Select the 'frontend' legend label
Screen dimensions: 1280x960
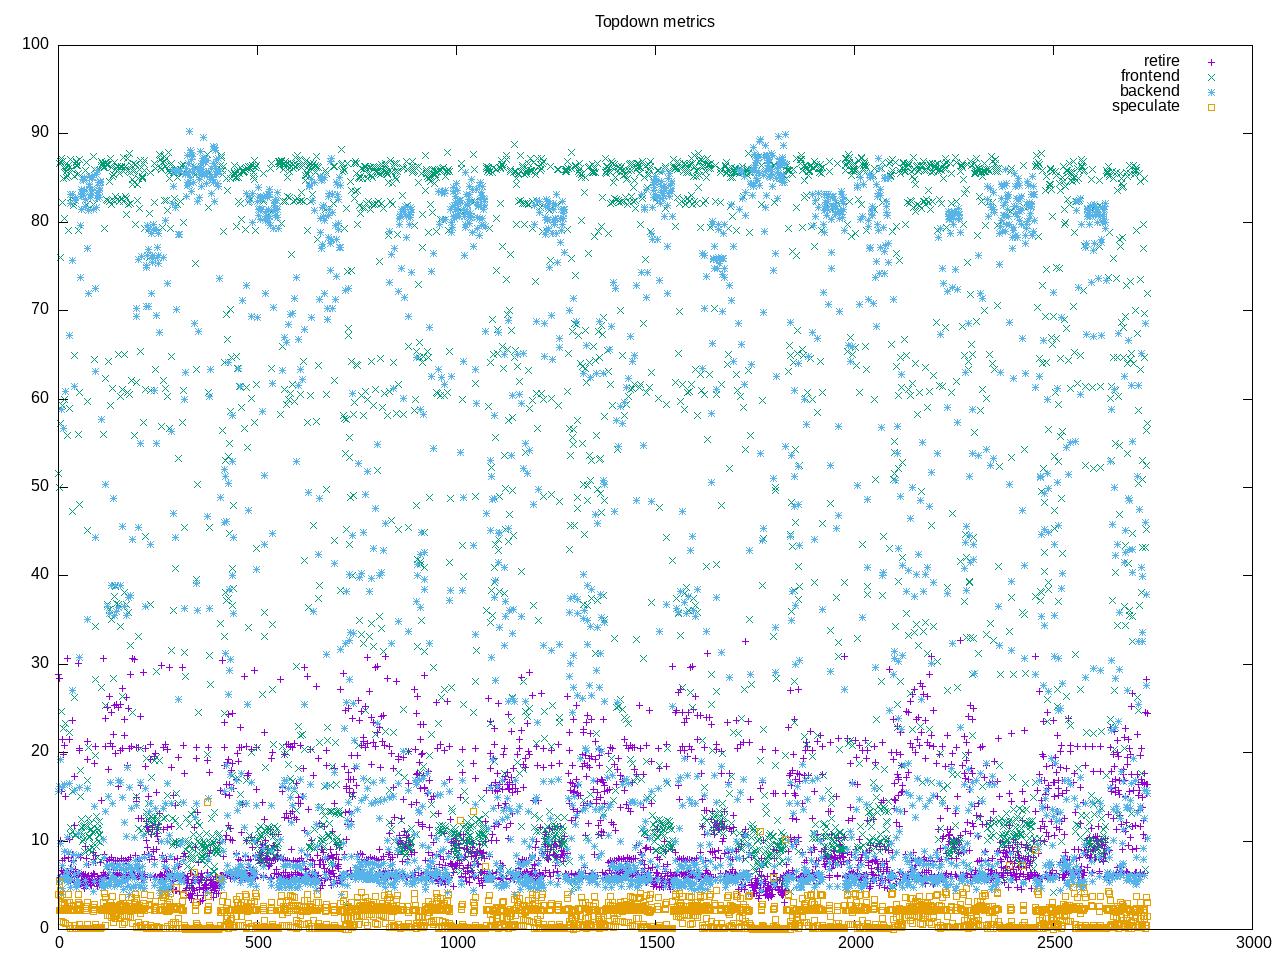(1149, 76)
